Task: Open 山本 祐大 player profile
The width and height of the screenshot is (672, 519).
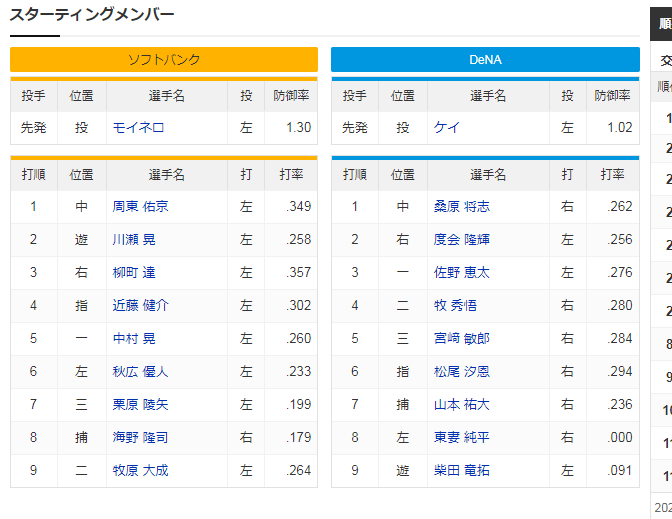Action: 462,405
